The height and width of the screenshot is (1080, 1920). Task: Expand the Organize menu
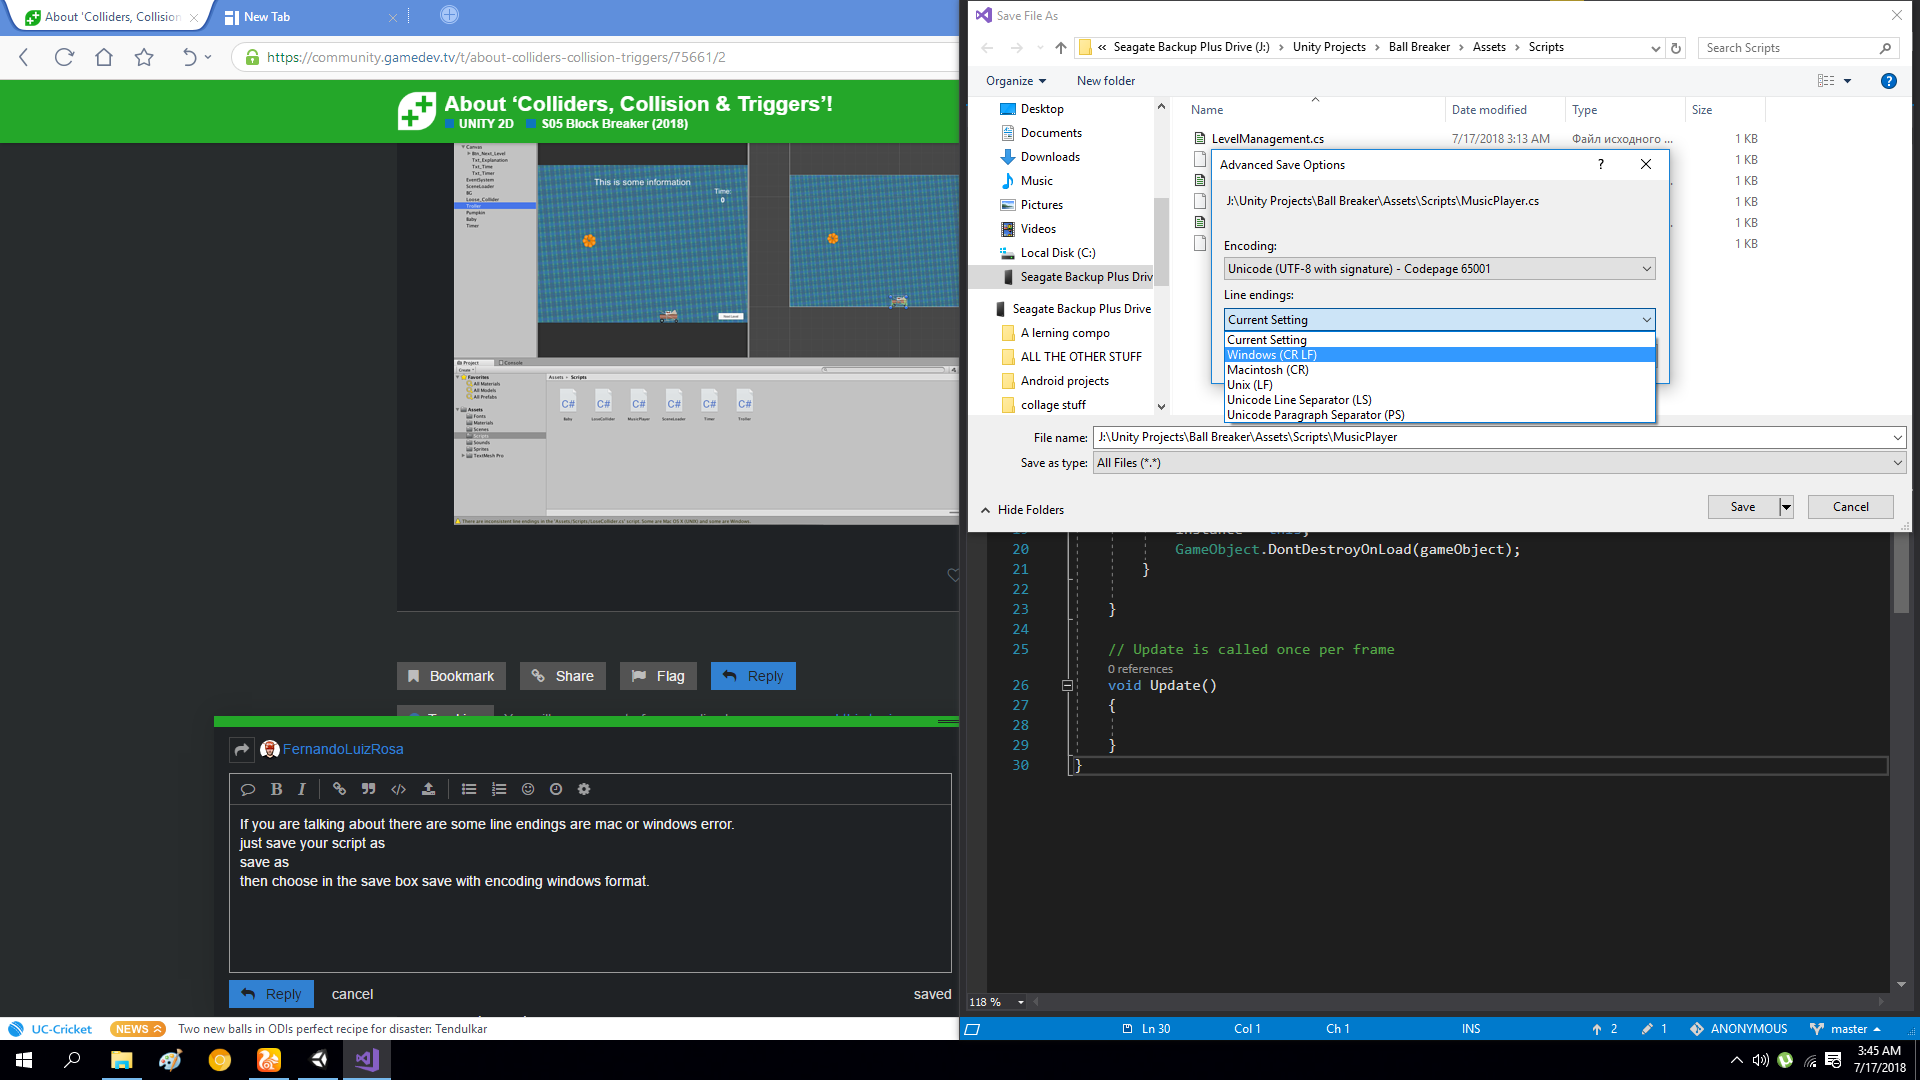click(1016, 81)
